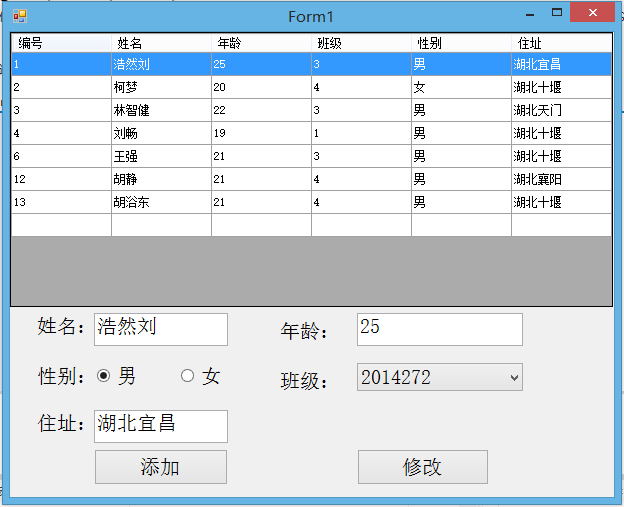Screen dimensions: 624x507
Task: Focus the 年龄 input field with 25
Action: point(440,330)
